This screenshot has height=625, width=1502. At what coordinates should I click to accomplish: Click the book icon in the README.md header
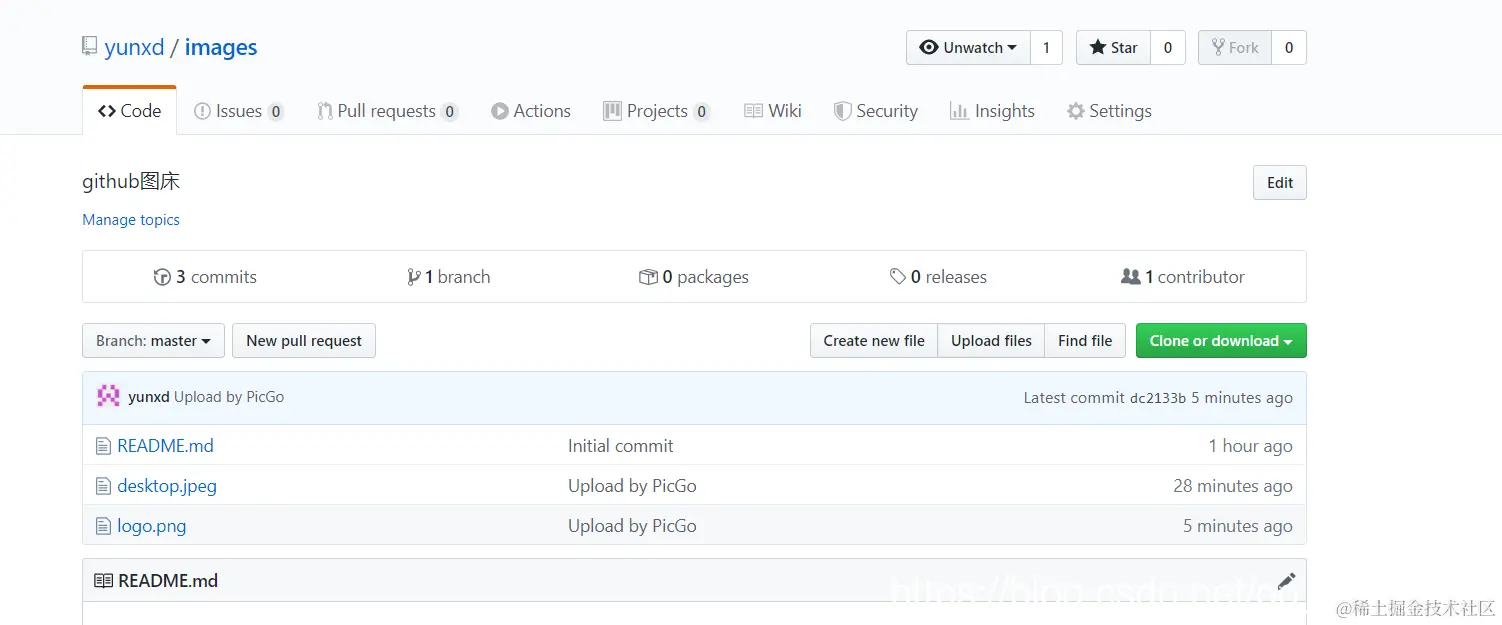tap(103, 581)
